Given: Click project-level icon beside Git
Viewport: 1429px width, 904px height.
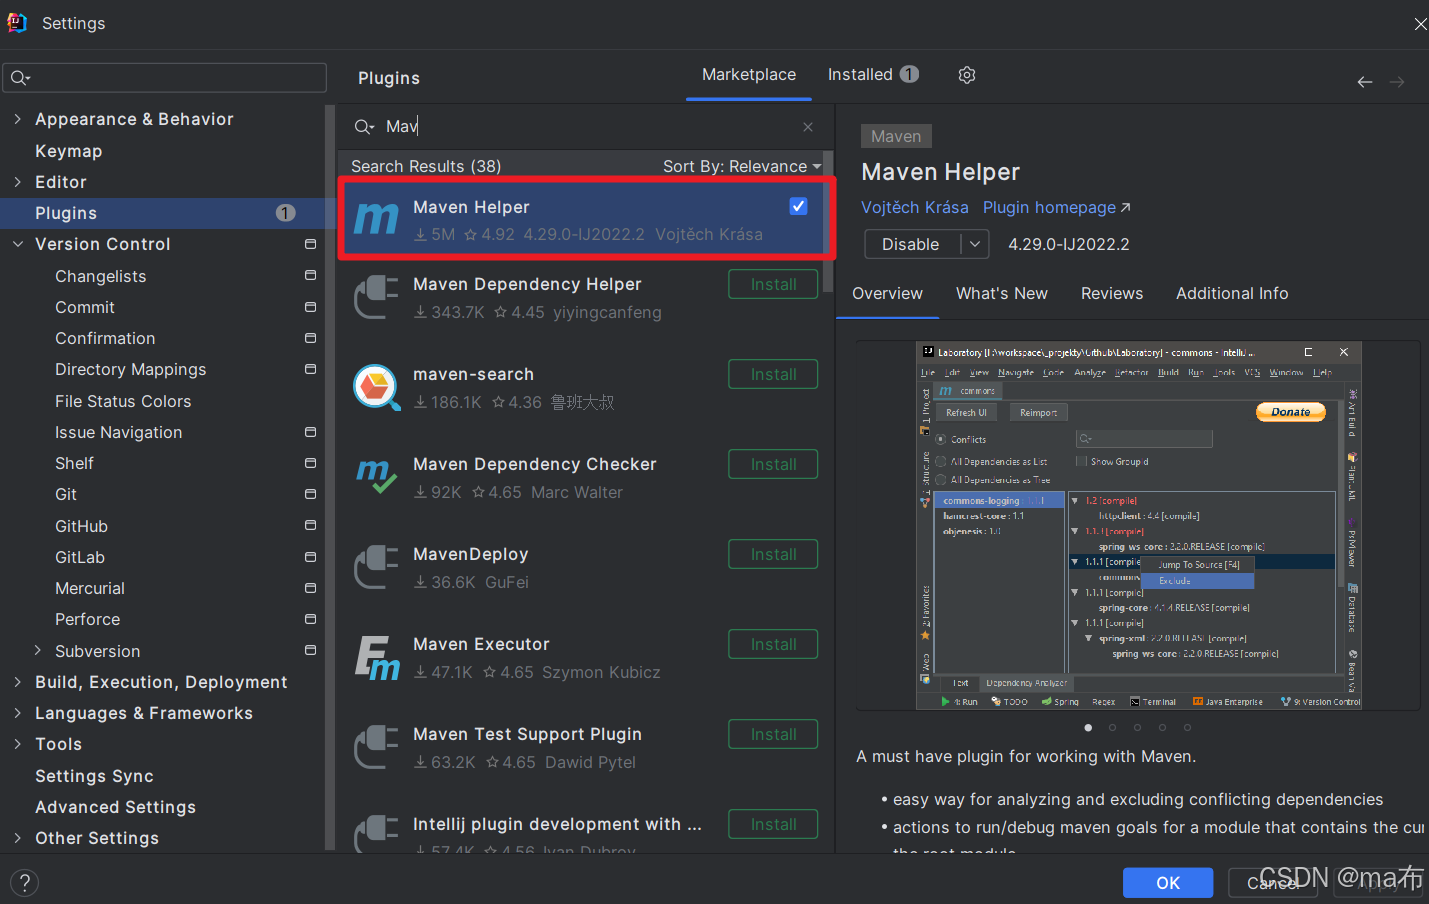Looking at the screenshot, I should [310, 494].
